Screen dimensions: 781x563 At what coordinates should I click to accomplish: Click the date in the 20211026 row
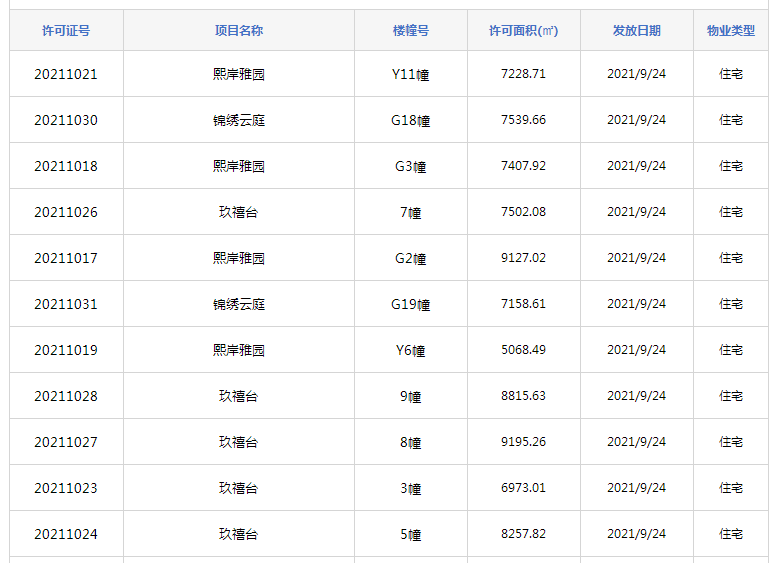point(637,212)
